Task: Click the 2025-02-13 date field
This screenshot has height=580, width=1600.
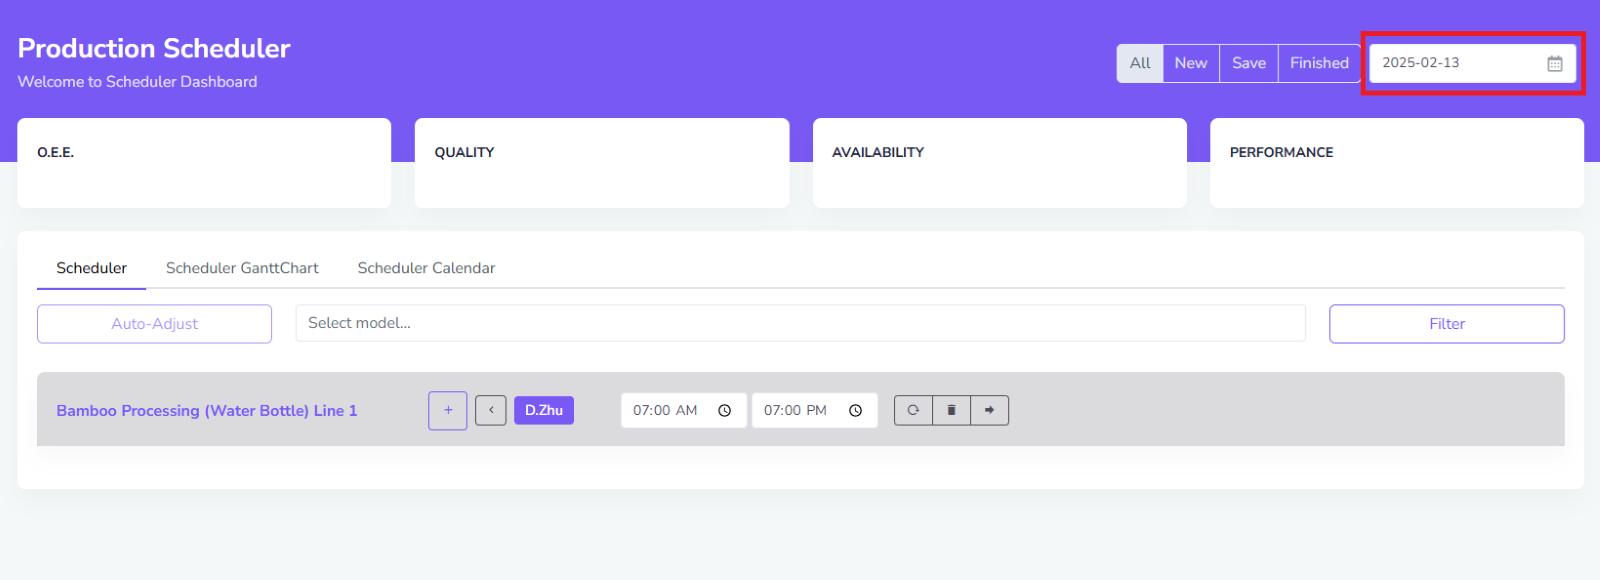Action: click(1450, 63)
